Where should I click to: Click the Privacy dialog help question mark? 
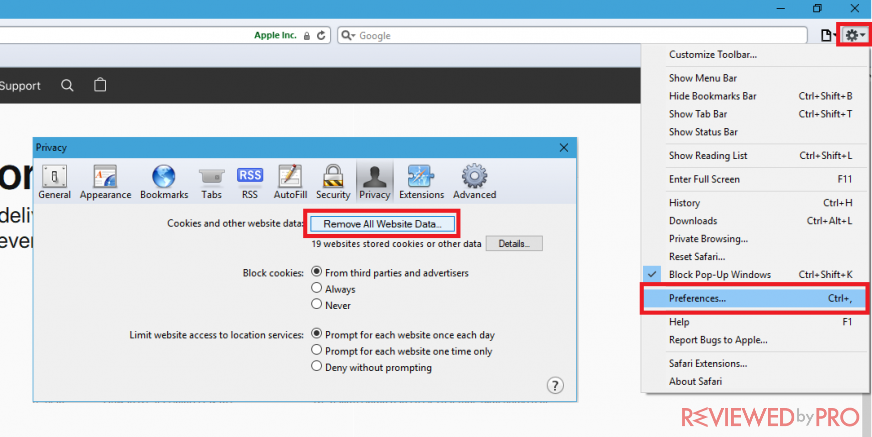click(x=555, y=385)
